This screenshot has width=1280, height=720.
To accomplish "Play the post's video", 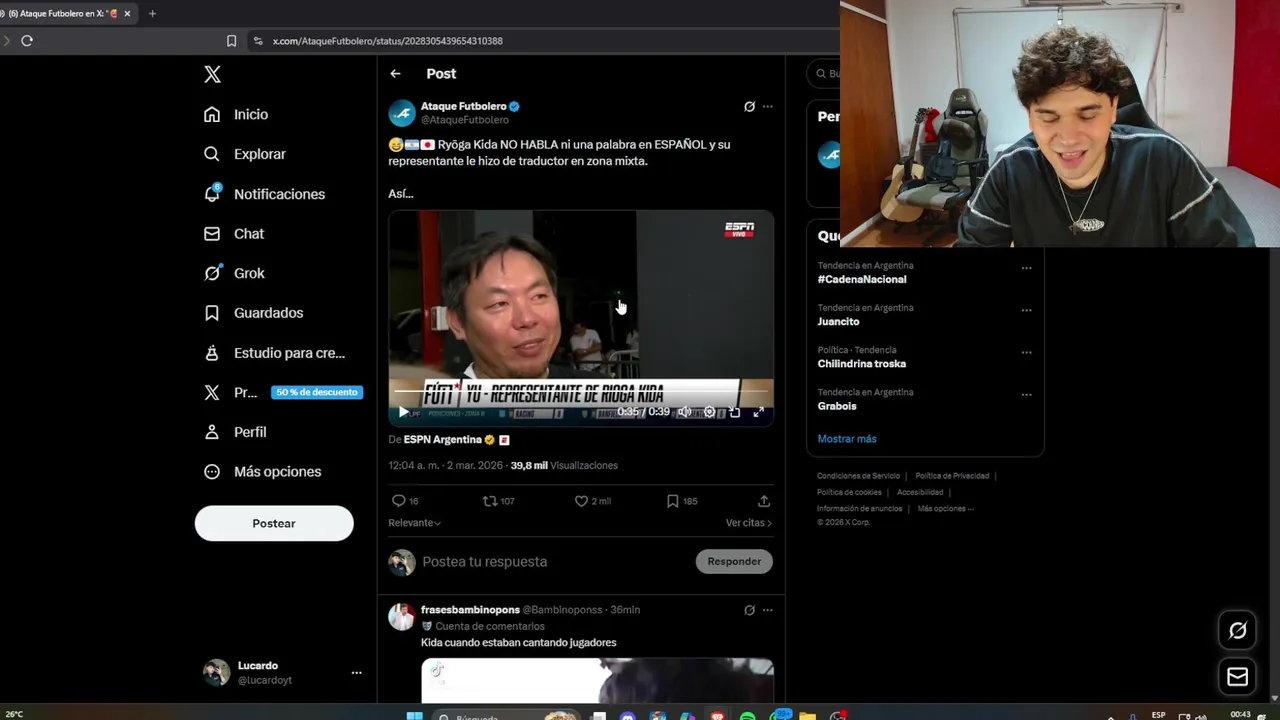I will click(403, 412).
